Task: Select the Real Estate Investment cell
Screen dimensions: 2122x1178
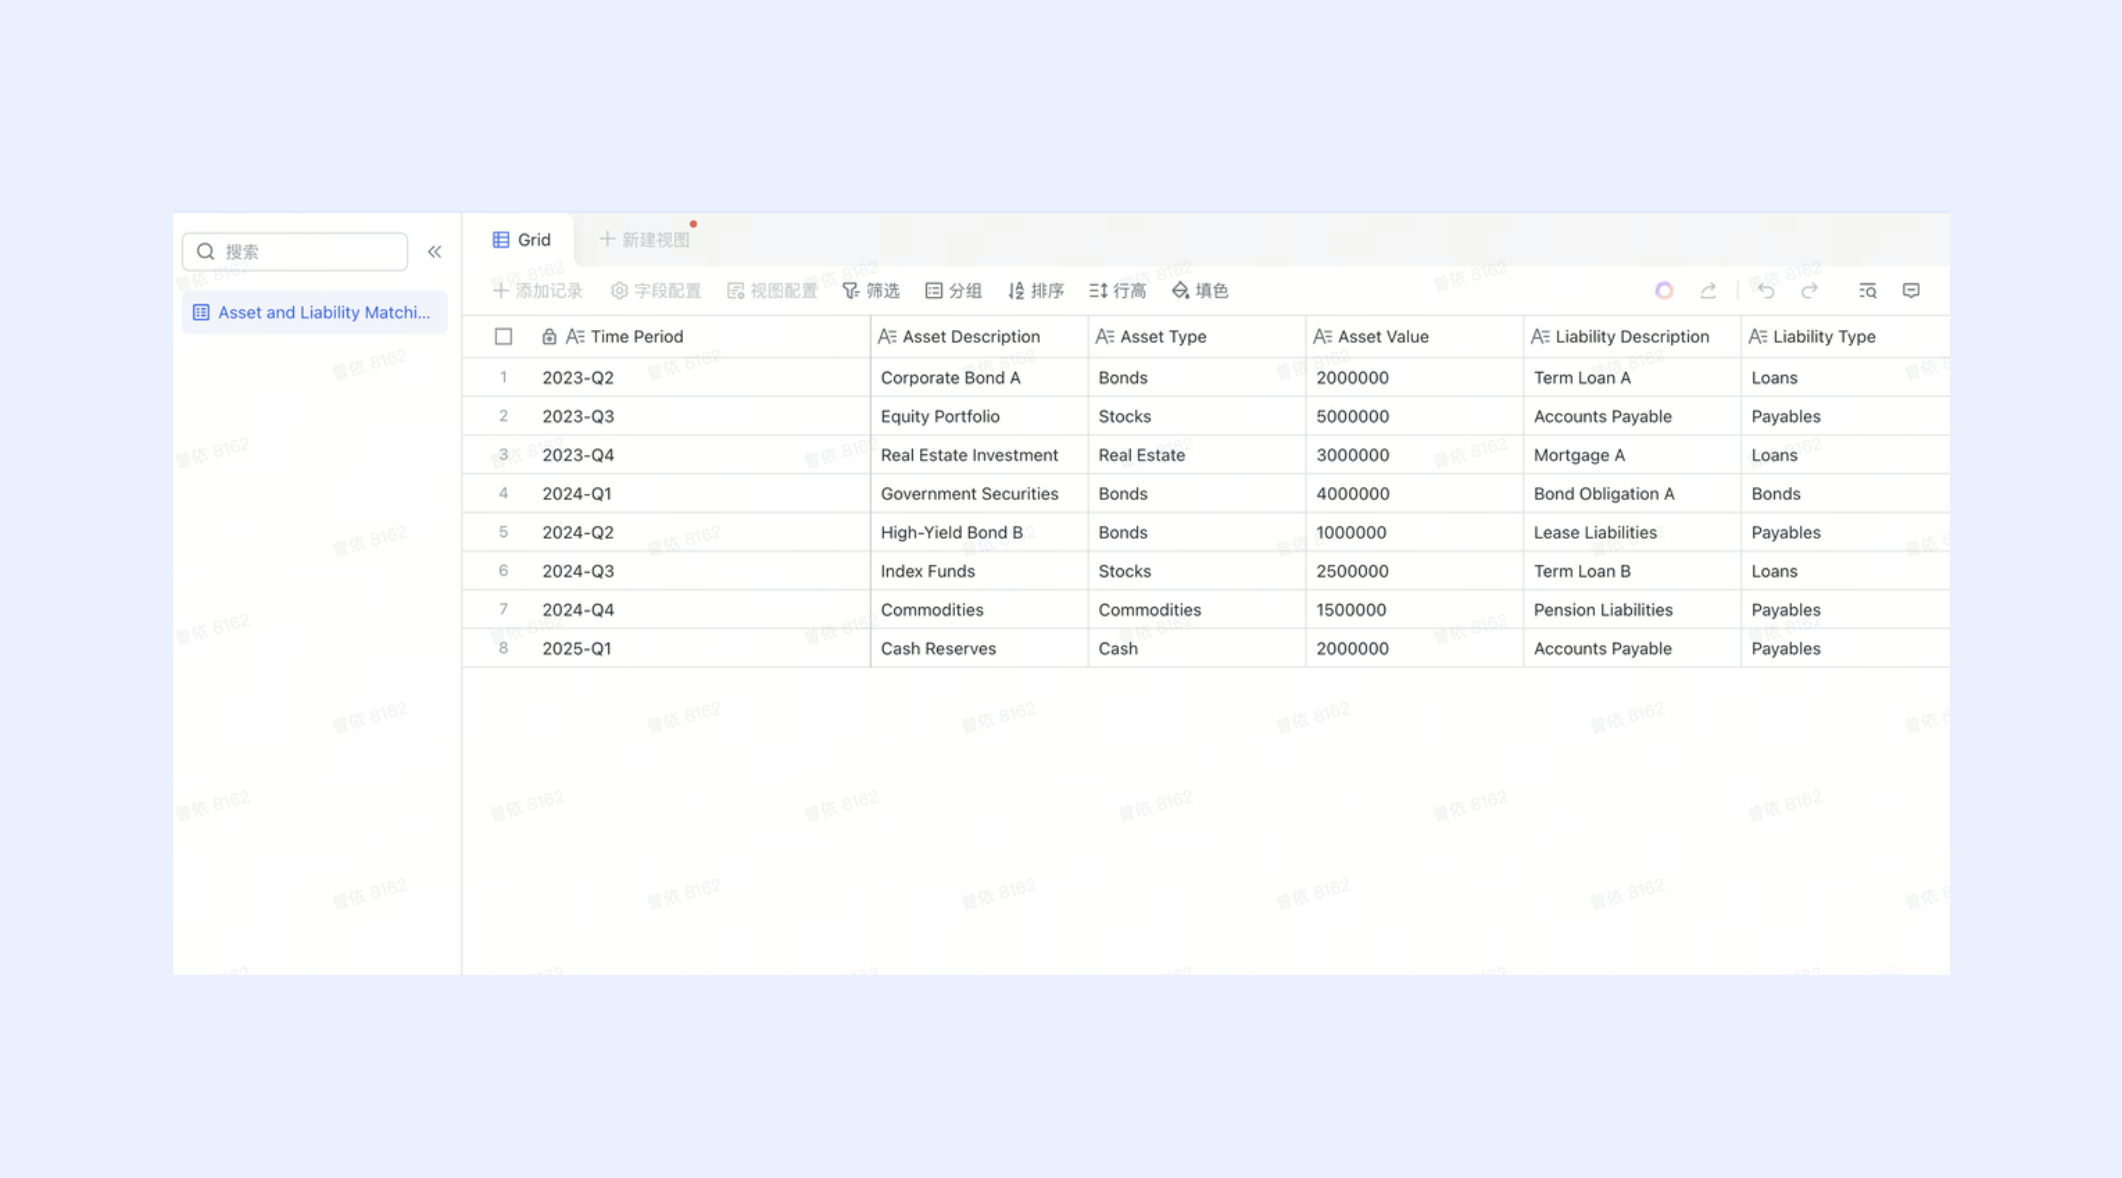Action: coord(979,455)
